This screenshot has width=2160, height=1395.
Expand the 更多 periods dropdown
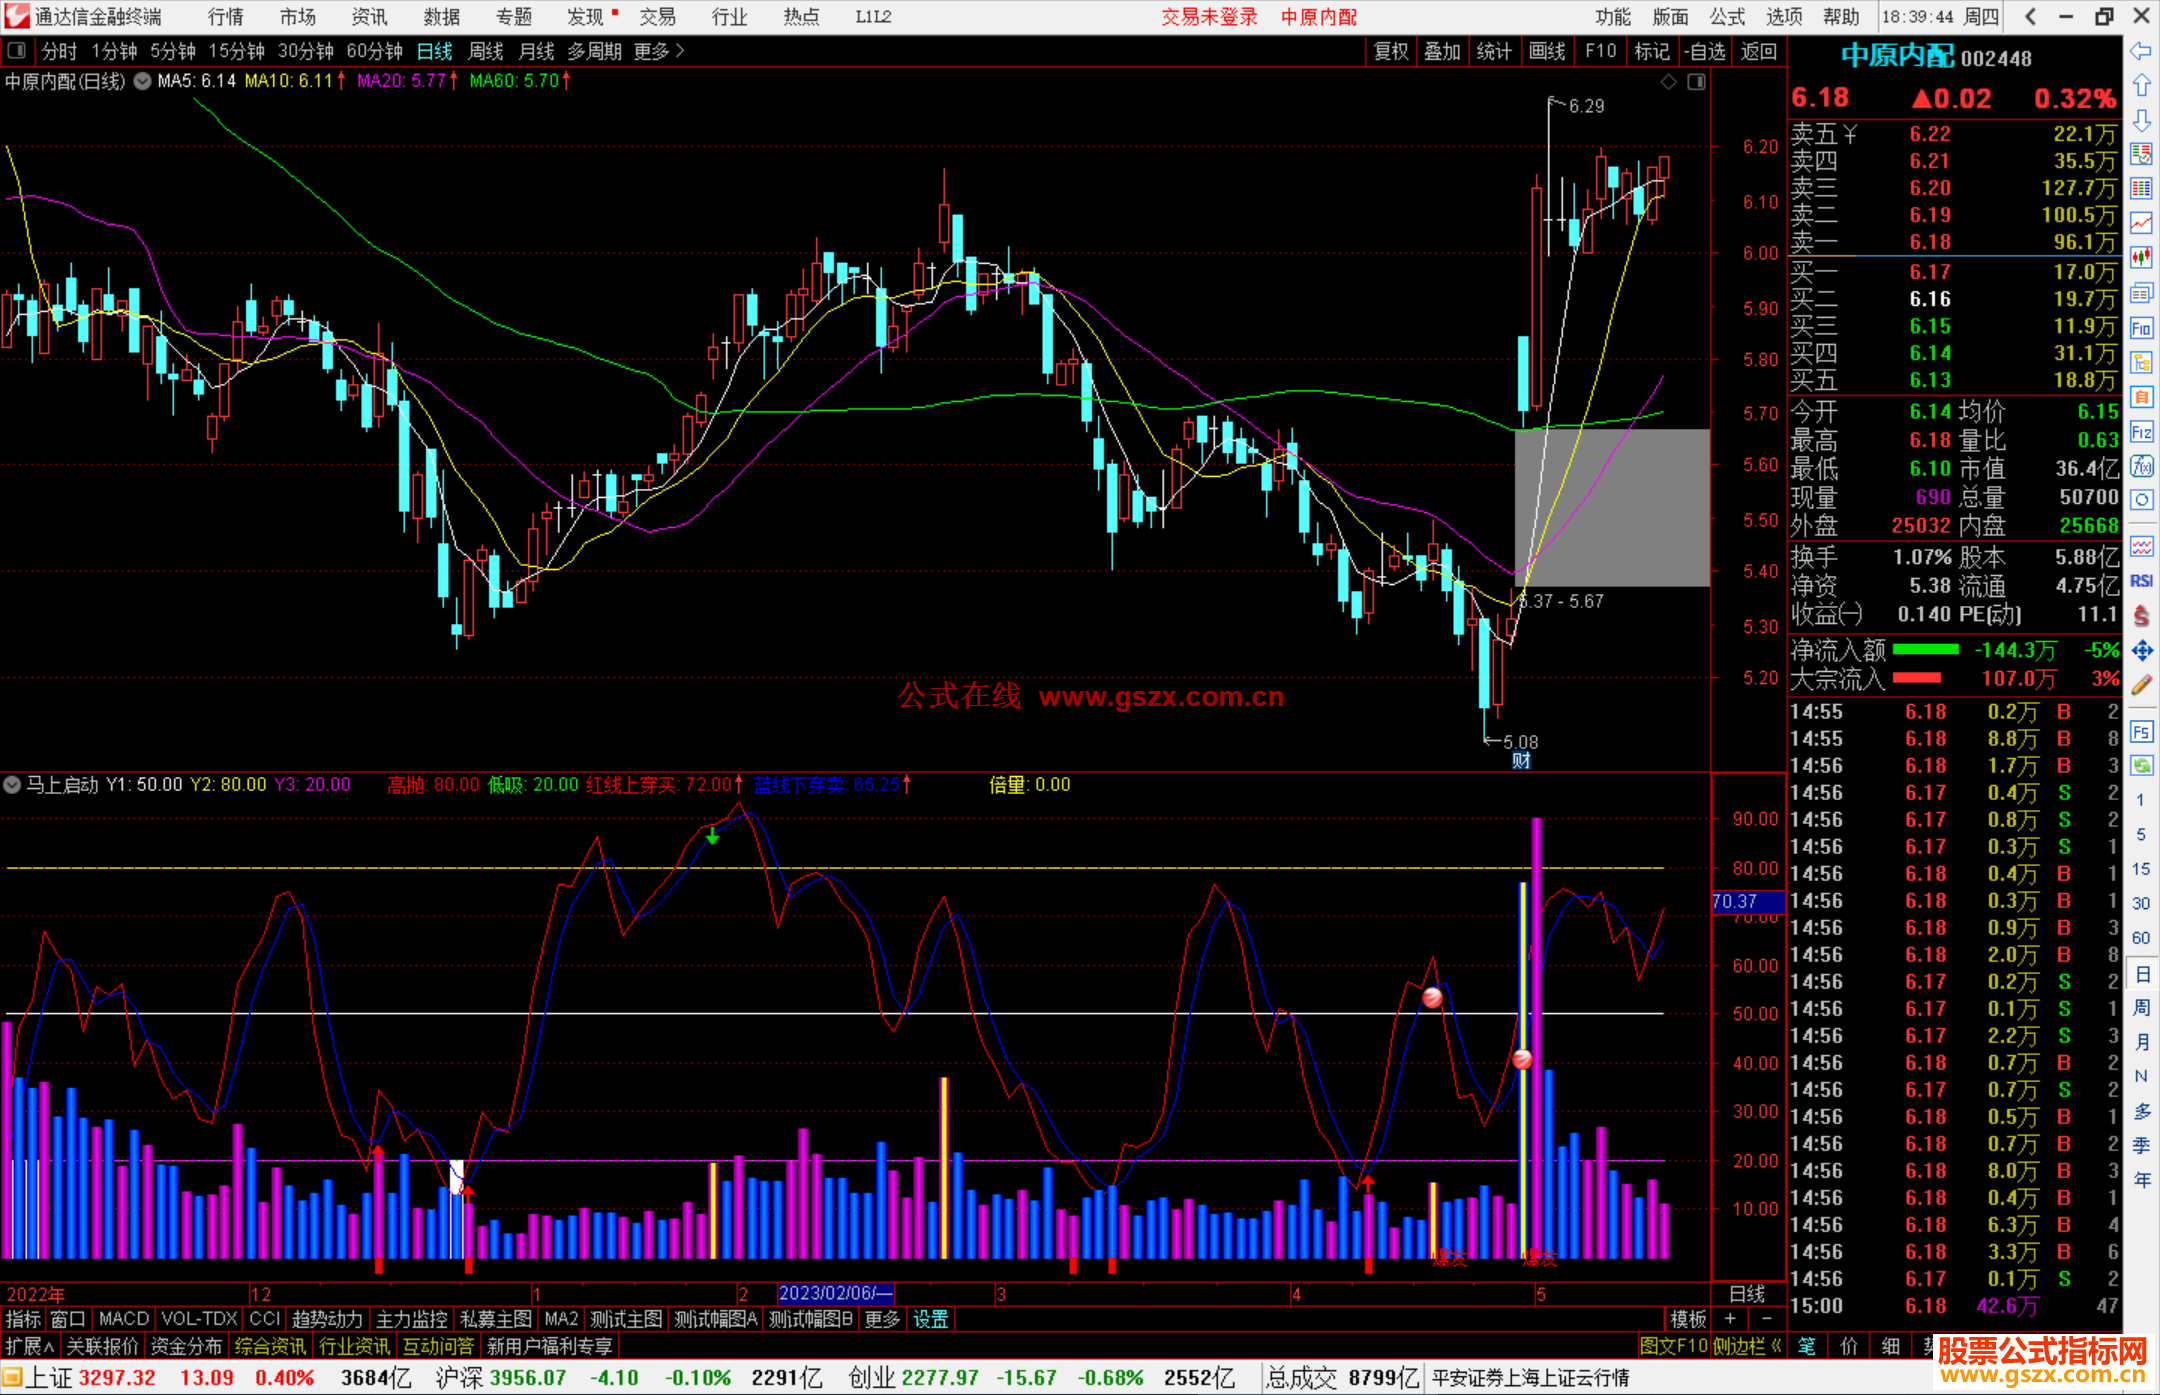pos(659,51)
